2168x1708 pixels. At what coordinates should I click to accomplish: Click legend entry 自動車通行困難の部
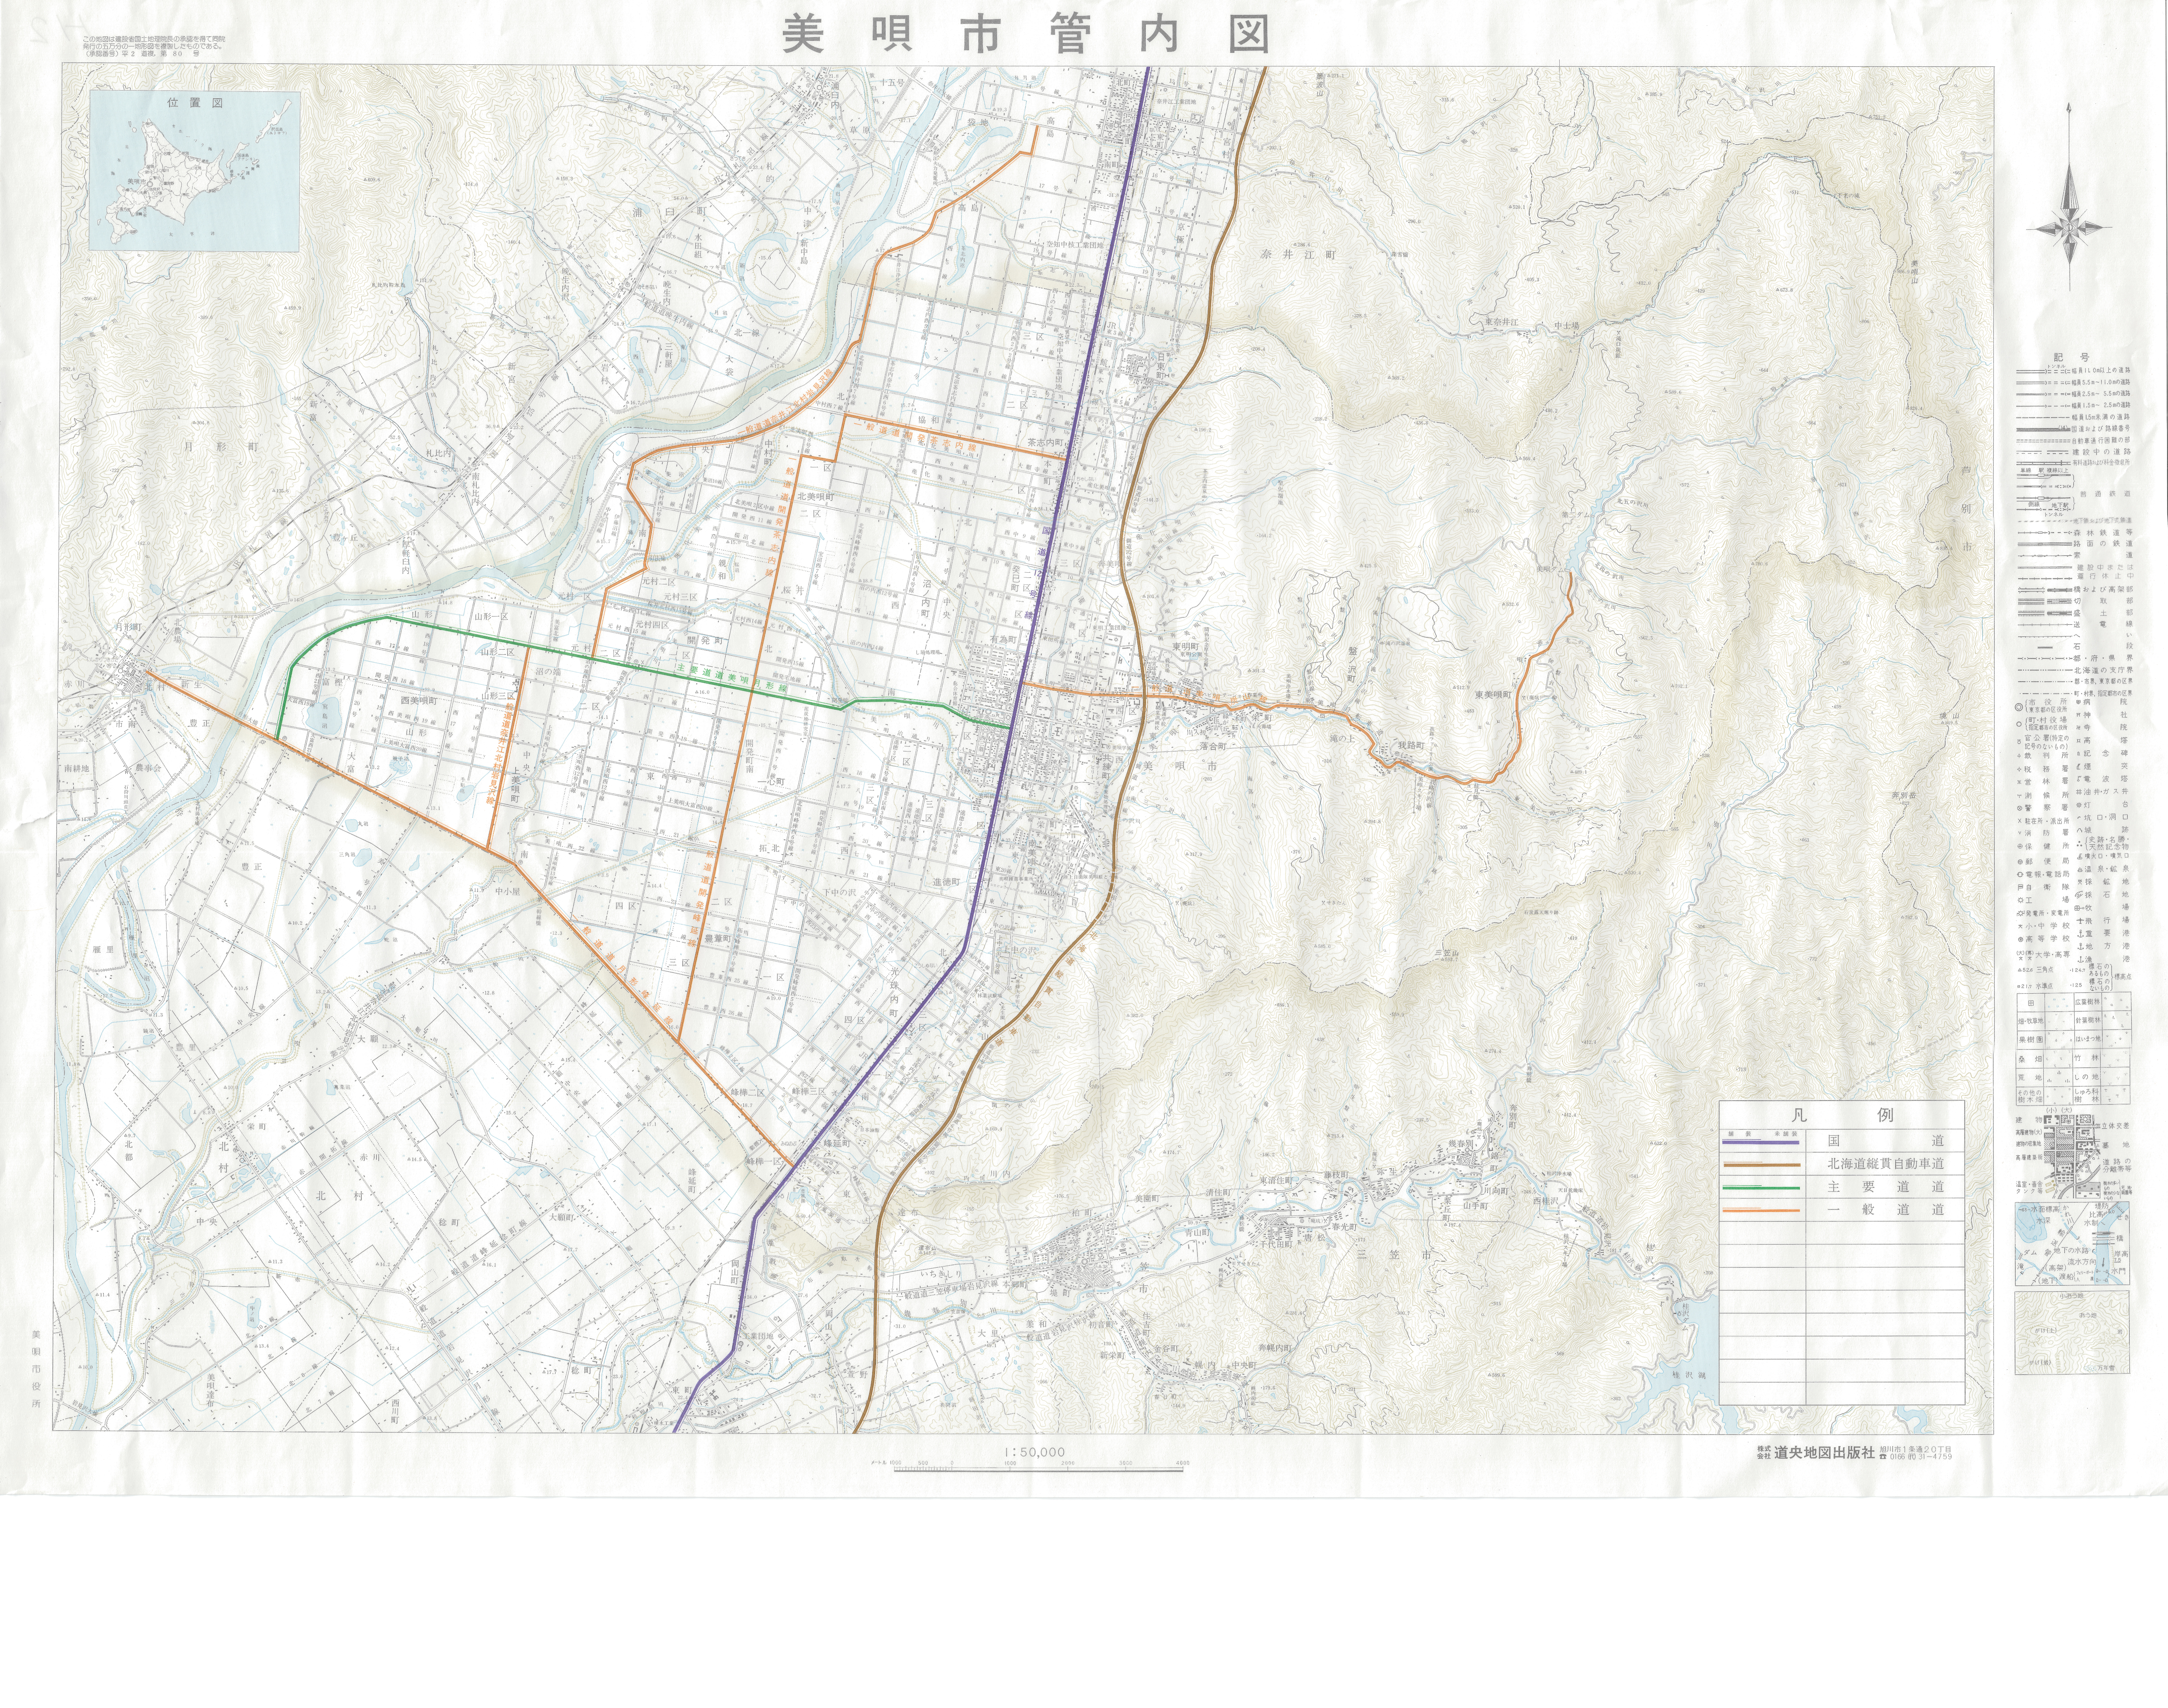[x=2073, y=441]
